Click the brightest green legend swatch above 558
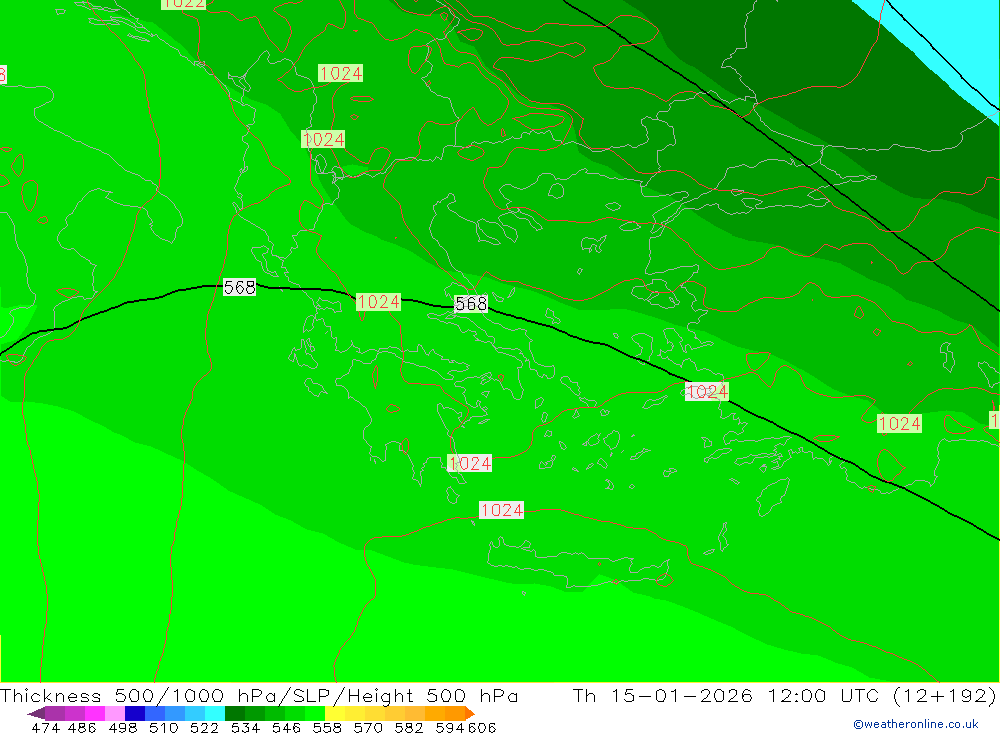The height and width of the screenshot is (733, 1000). pos(314,713)
